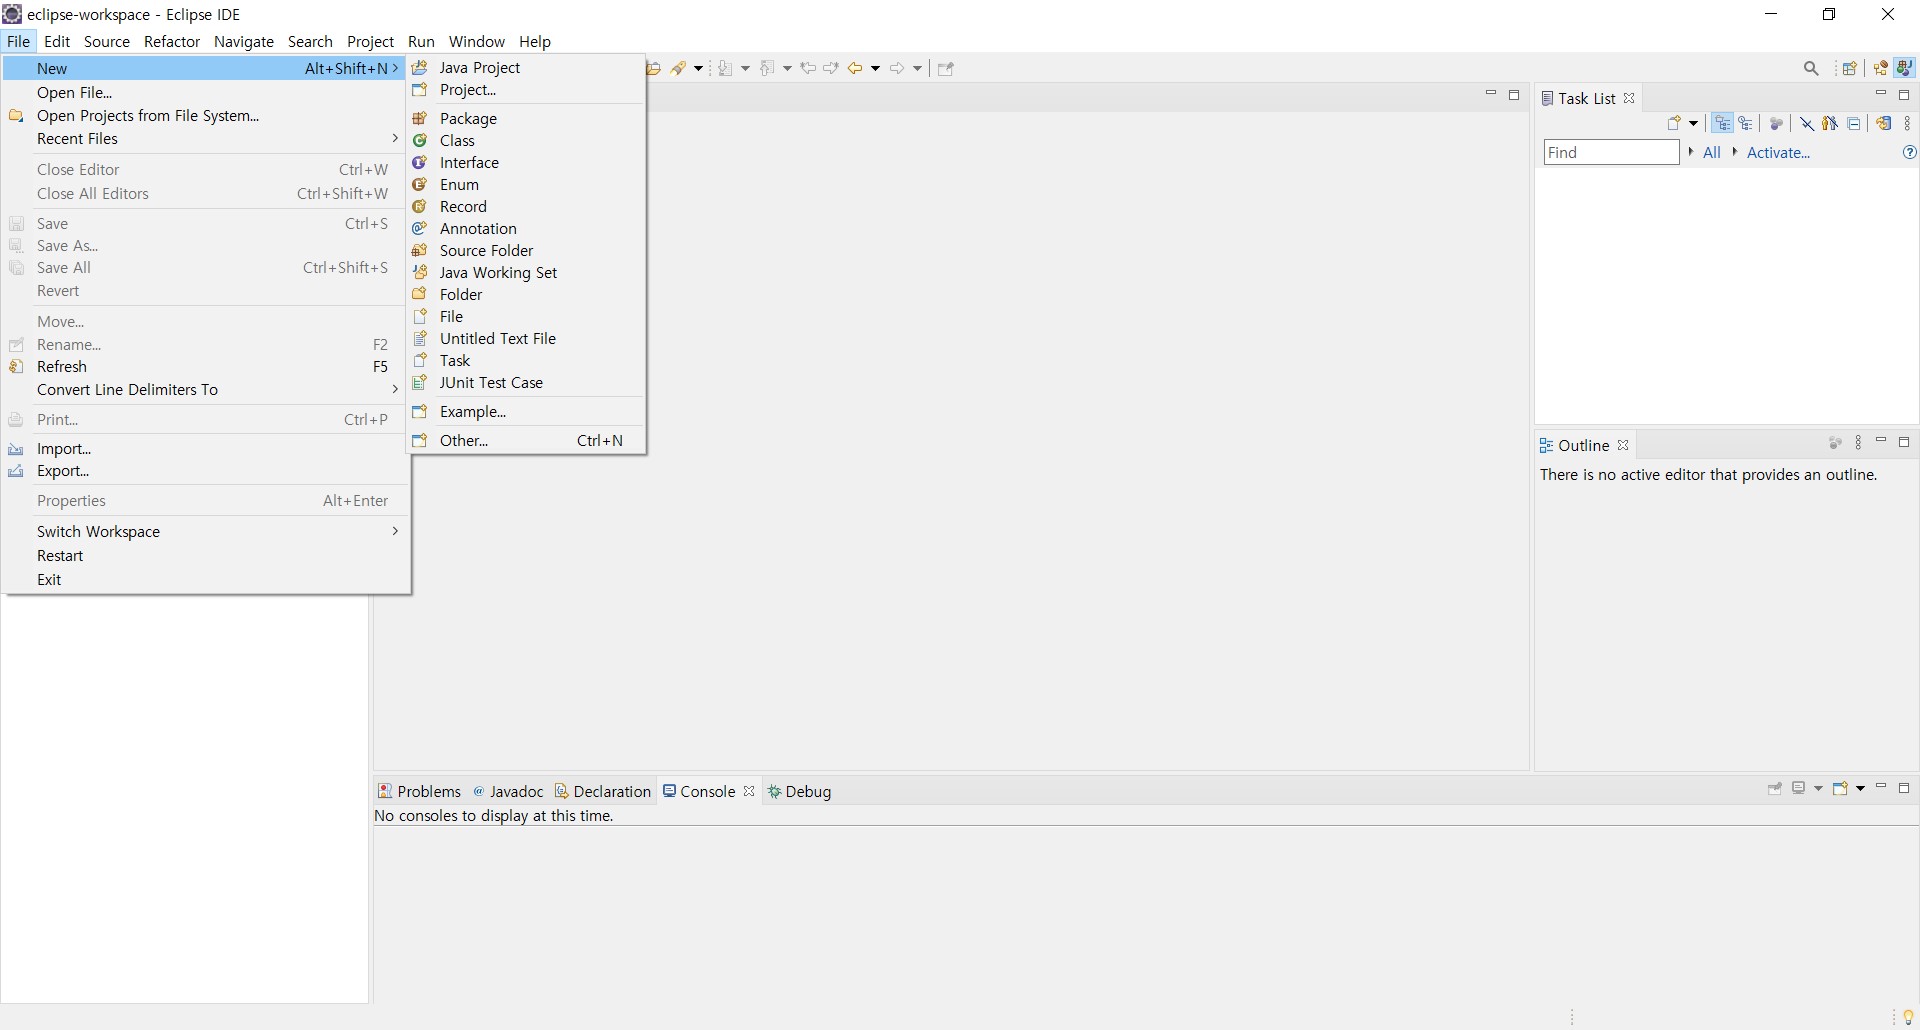Open dropdown beside Next Annotation icon
The image size is (1920, 1030).
(x=745, y=68)
